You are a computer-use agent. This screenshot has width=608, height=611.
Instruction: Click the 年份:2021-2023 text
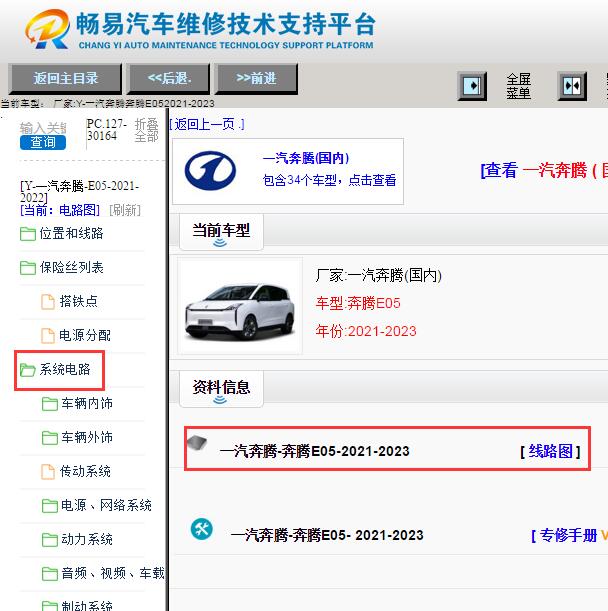tap(366, 331)
